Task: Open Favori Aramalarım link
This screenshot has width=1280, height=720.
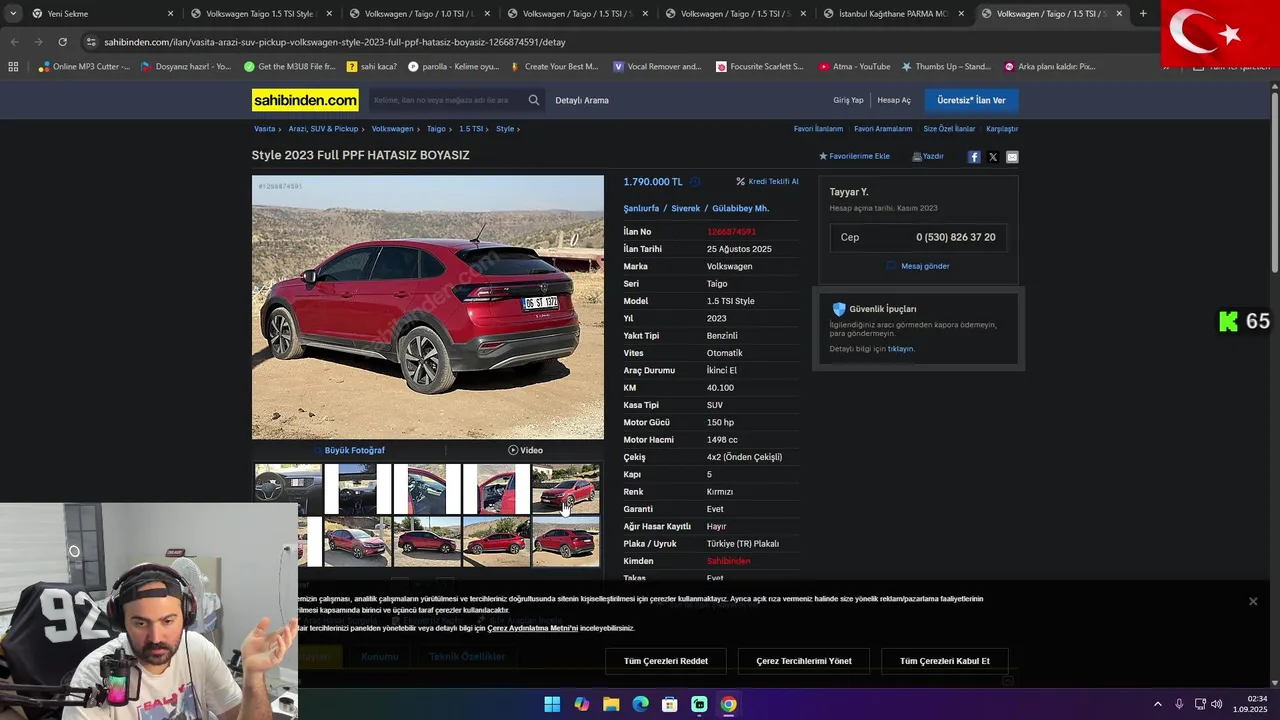Action: click(883, 129)
